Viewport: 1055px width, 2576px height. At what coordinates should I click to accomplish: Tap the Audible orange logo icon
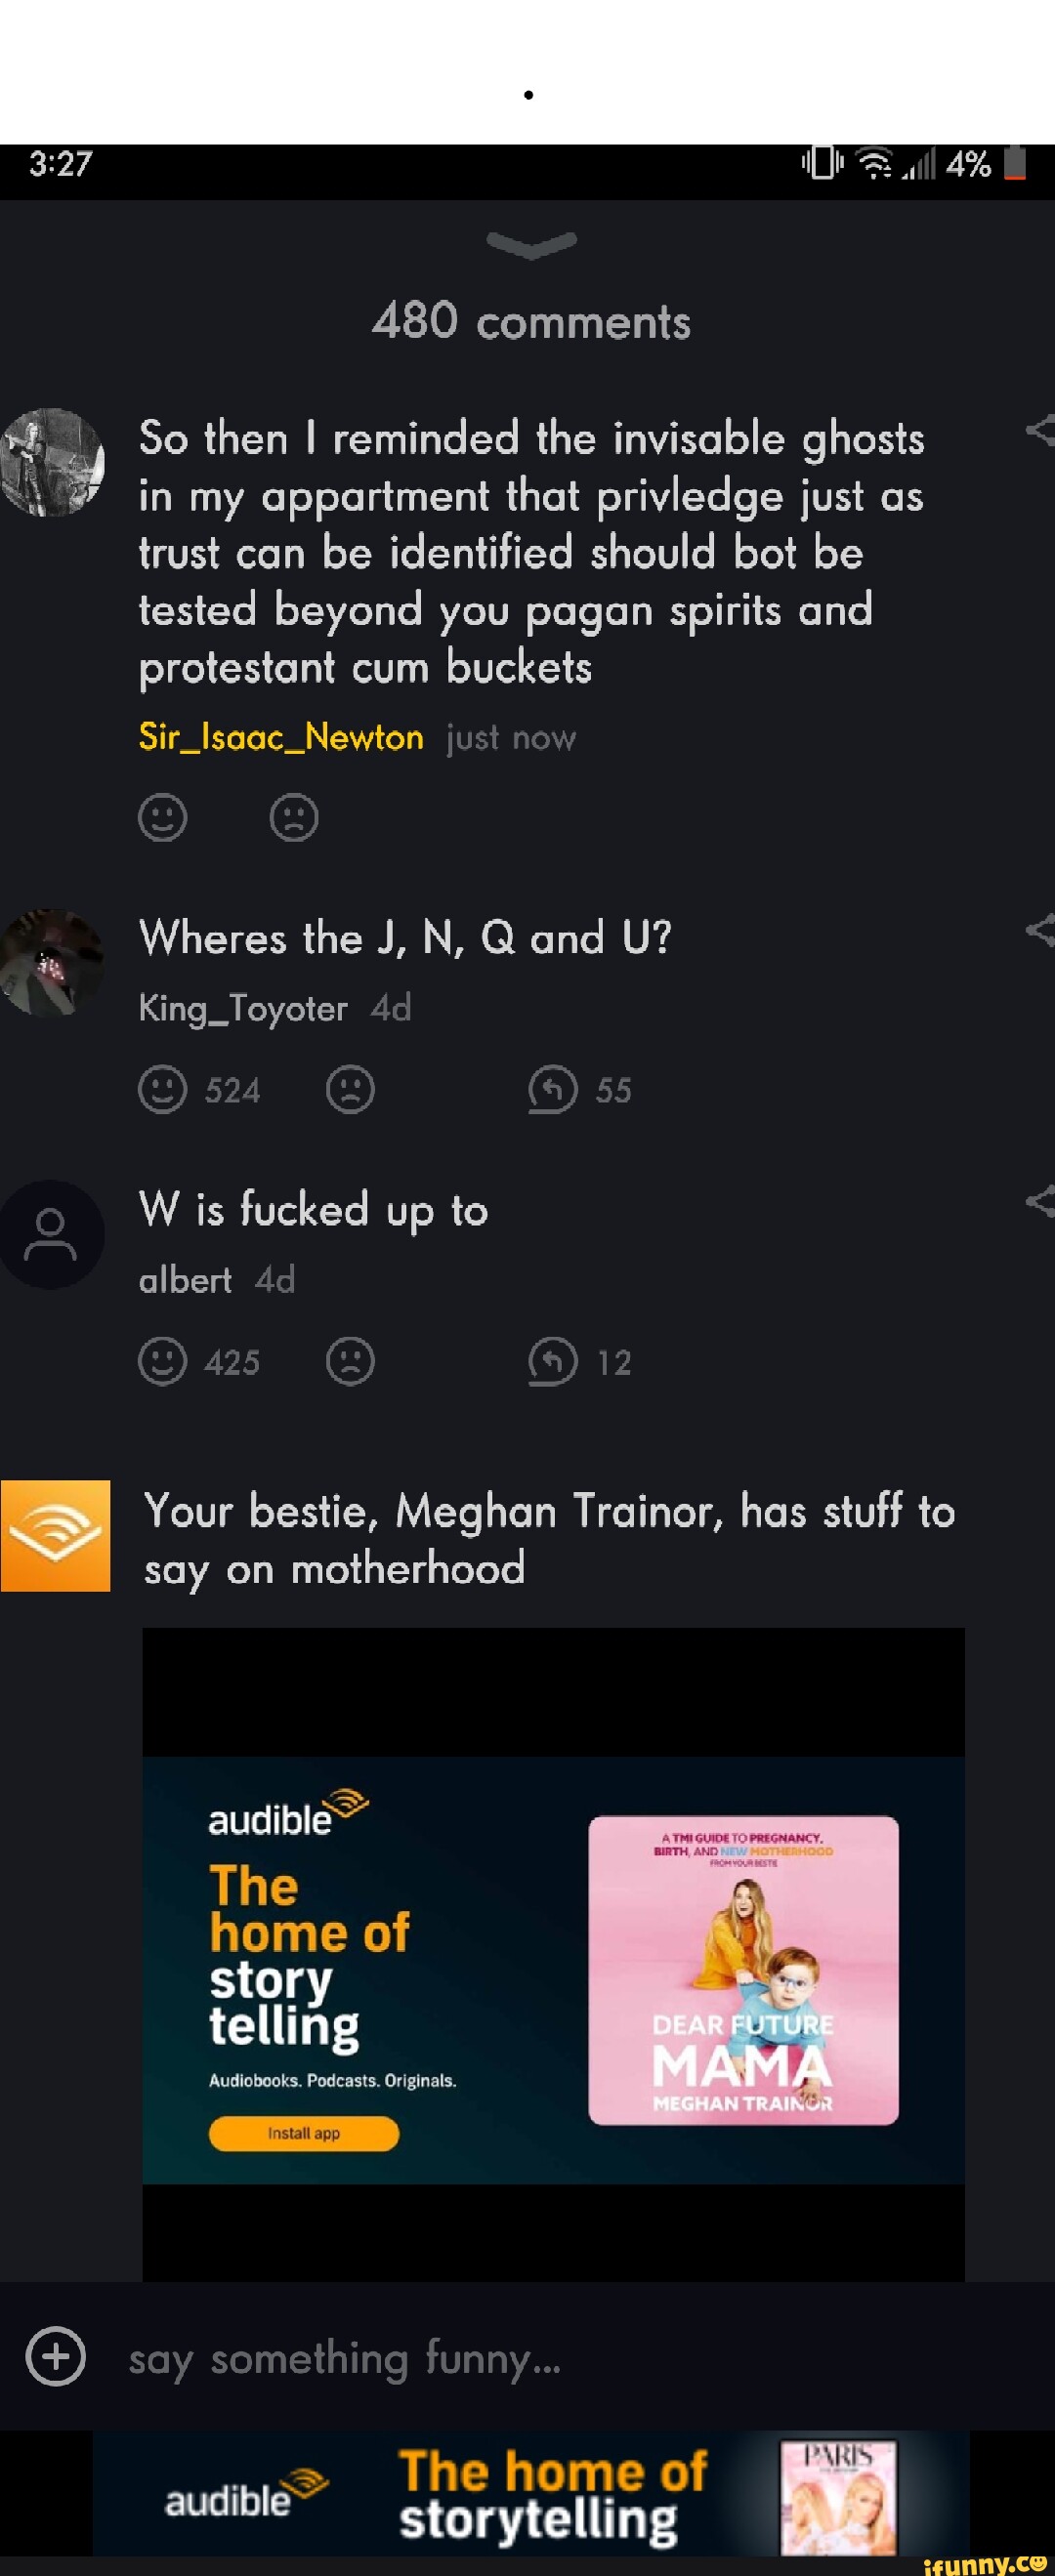tap(55, 1535)
